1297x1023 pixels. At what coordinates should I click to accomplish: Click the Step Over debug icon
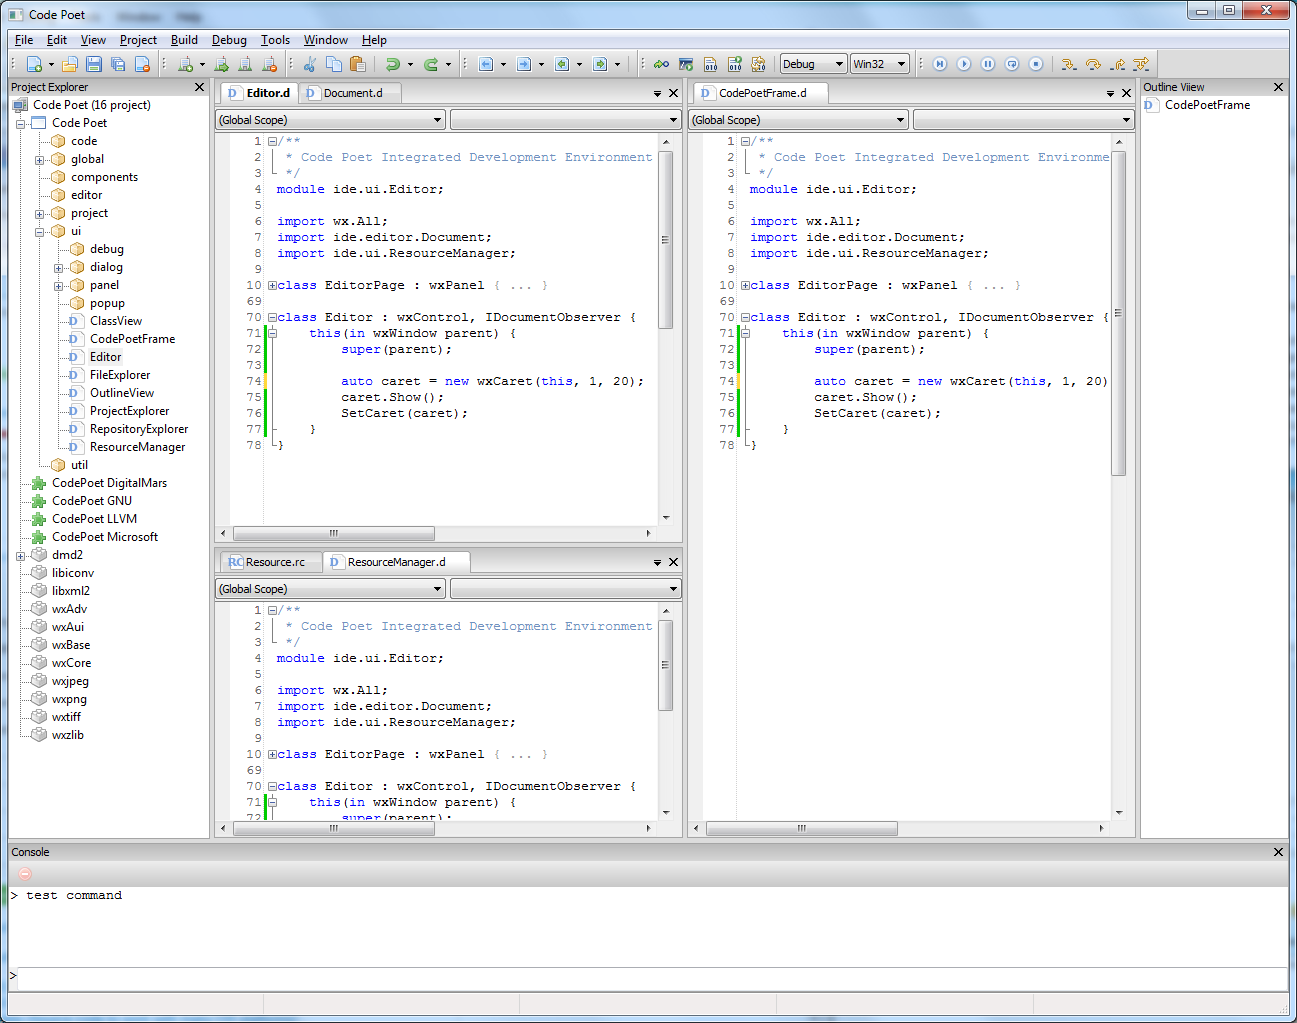[1093, 64]
